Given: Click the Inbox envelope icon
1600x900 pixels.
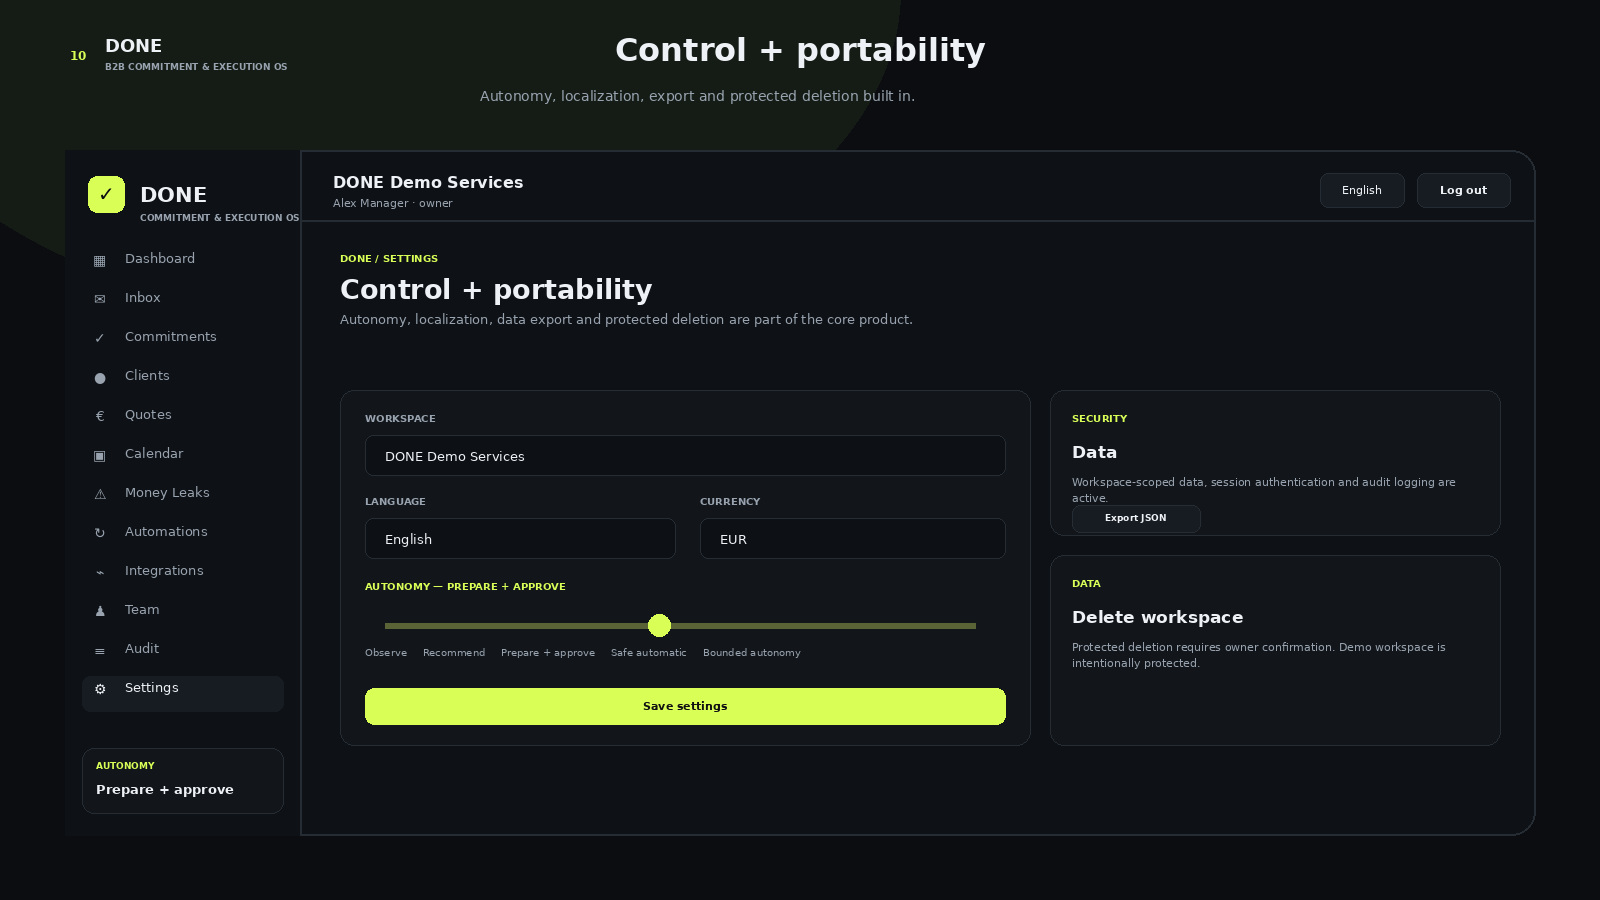Looking at the screenshot, I should pyautogui.click(x=100, y=299).
